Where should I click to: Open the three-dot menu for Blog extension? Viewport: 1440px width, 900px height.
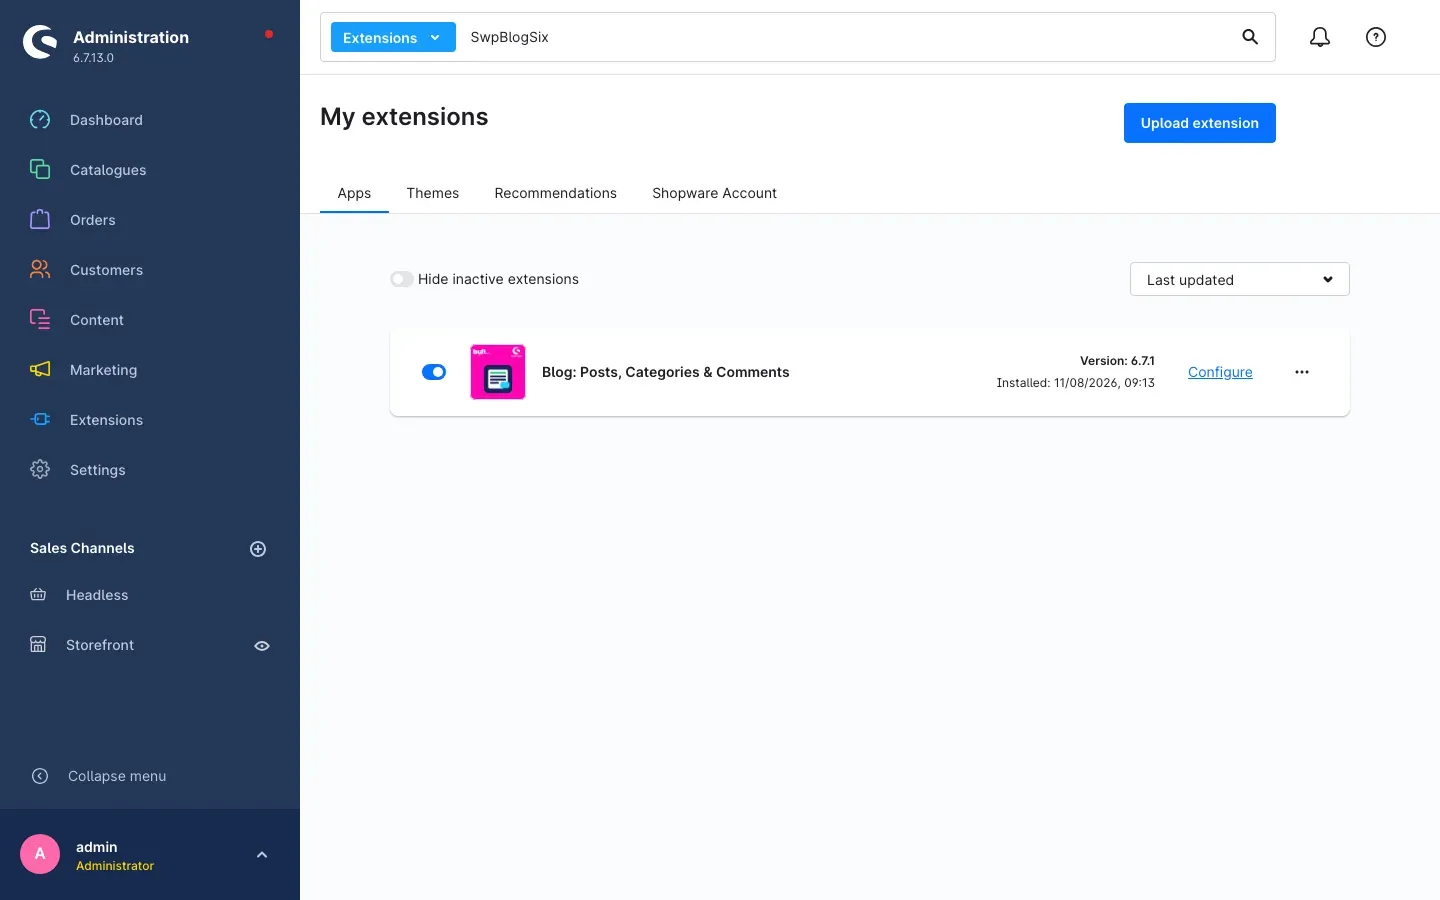(1302, 372)
